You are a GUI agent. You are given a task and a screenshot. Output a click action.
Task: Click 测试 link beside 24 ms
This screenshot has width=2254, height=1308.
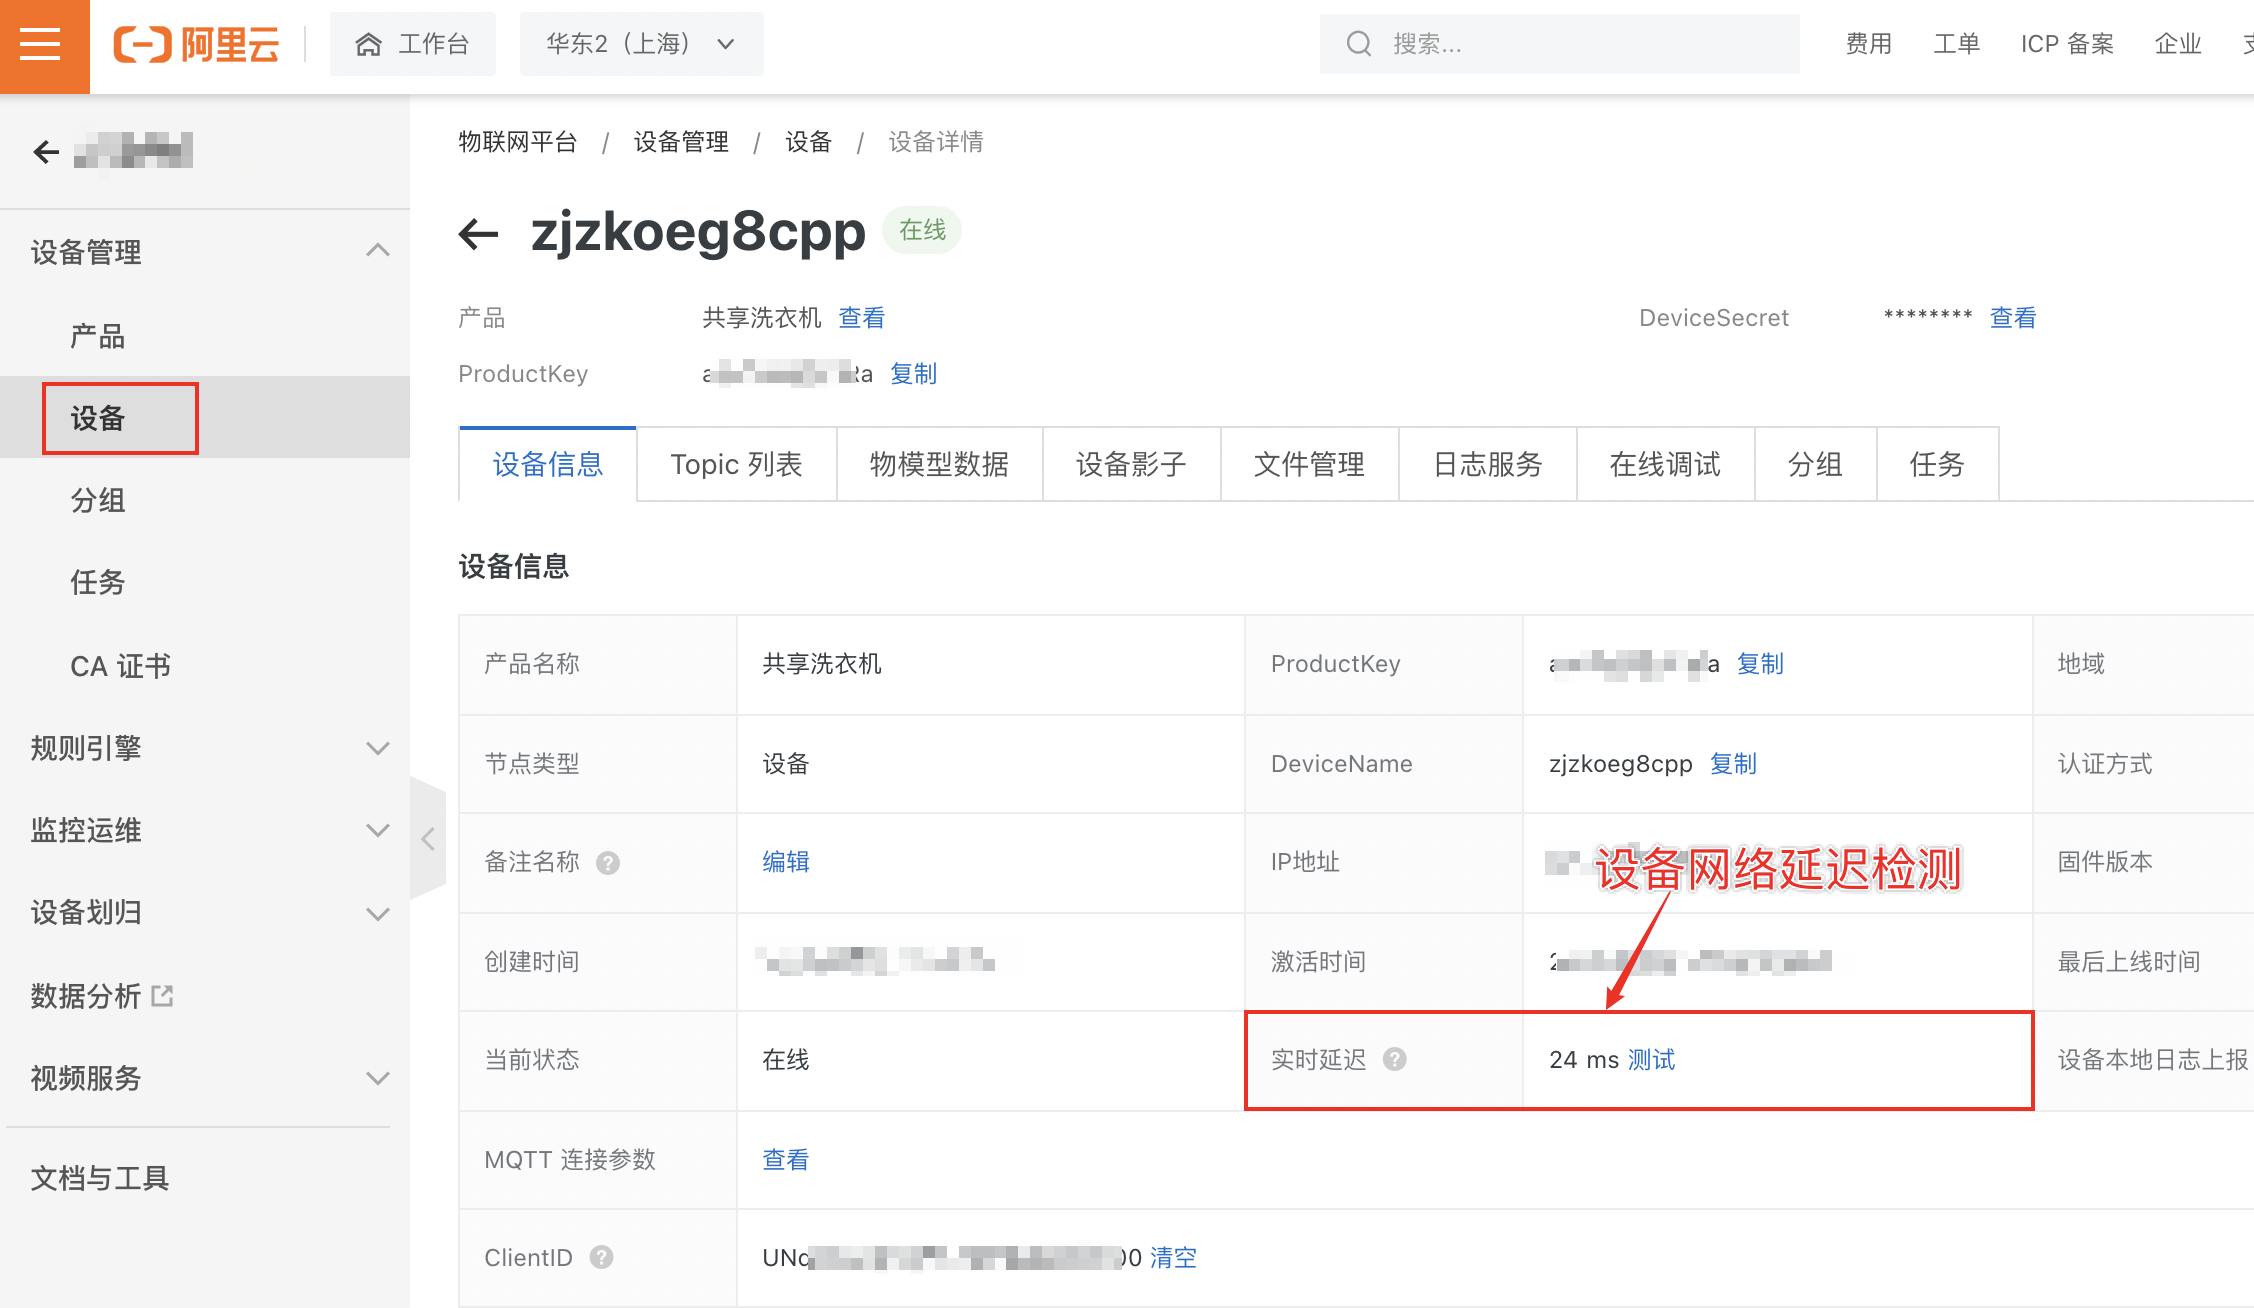1651,1060
